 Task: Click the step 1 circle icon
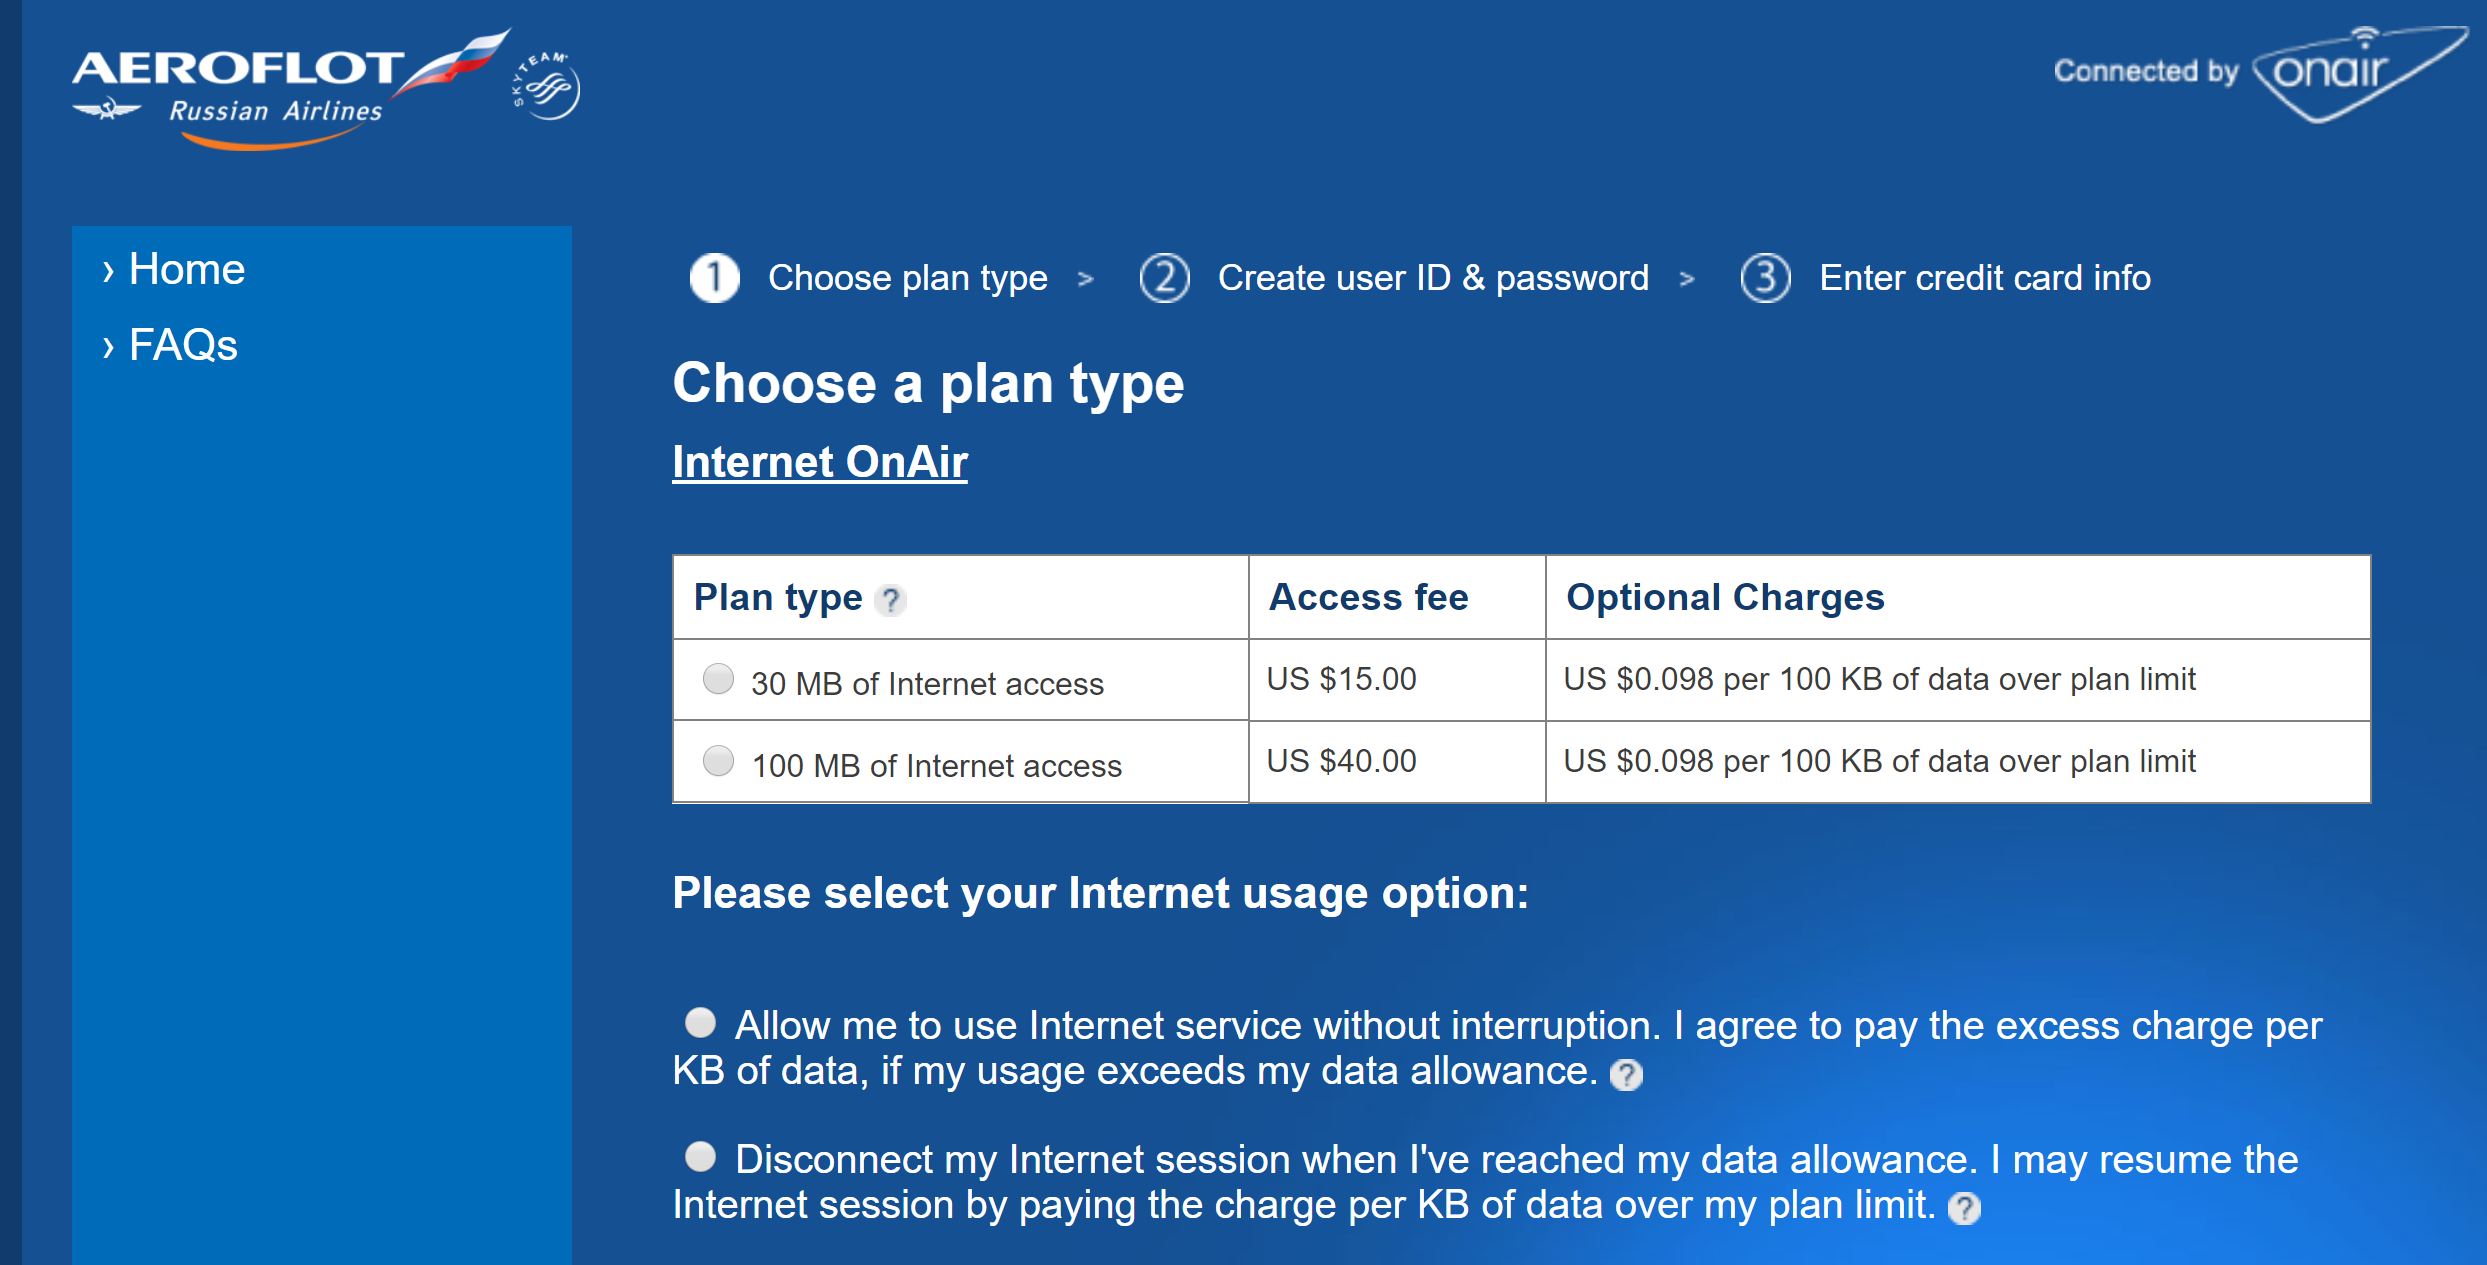(x=715, y=278)
